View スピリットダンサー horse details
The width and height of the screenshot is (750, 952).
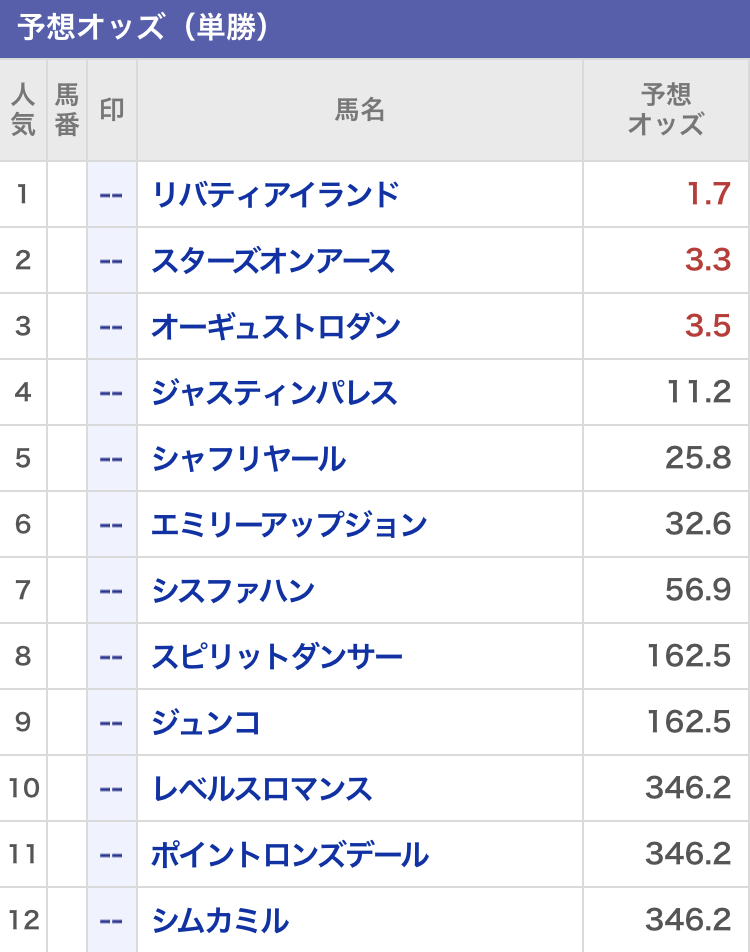(x=277, y=657)
